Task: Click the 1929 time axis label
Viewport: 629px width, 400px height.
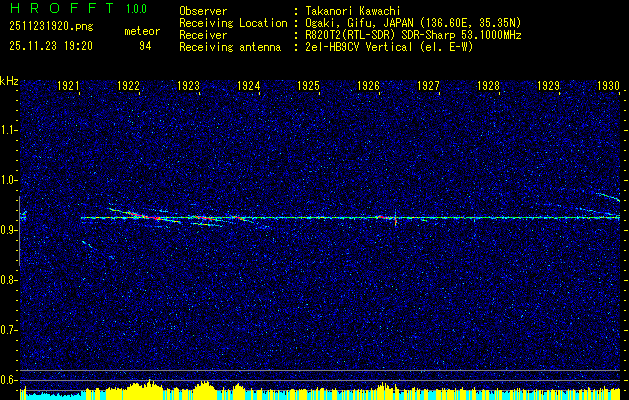Action: tap(548, 85)
